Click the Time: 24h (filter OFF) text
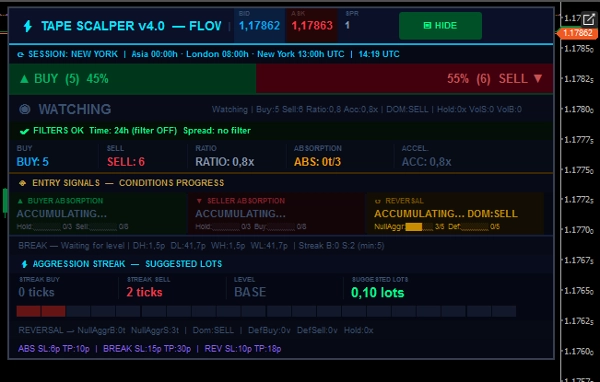Screen dimensions: 600x382 click(133, 131)
